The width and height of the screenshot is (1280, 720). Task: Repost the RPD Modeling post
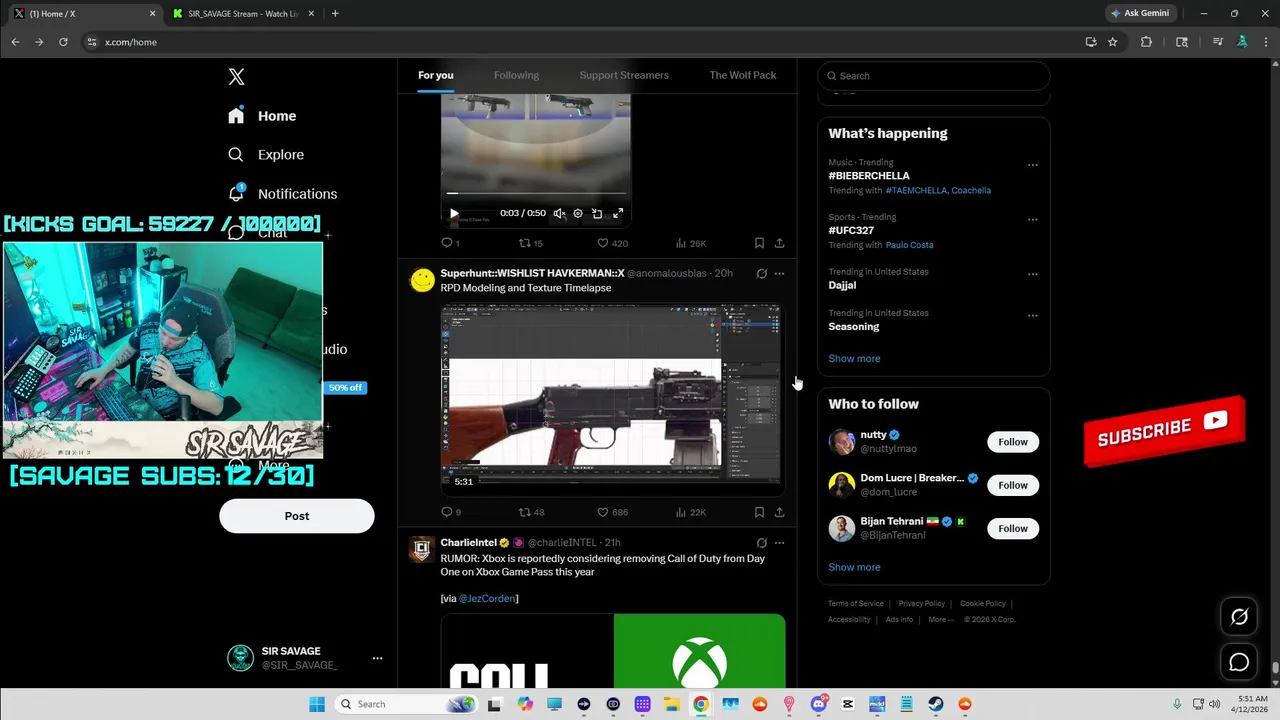click(x=530, y=512)
